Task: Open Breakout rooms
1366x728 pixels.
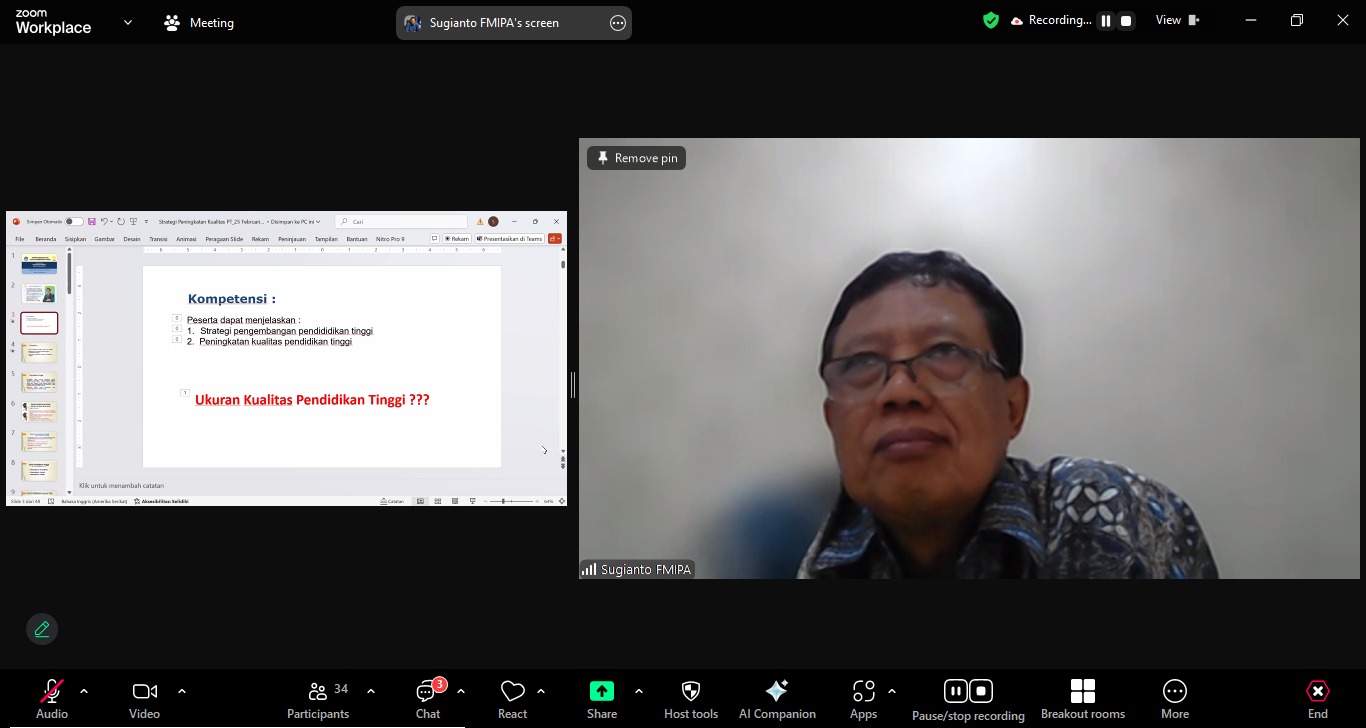Action: (1082, 691)
